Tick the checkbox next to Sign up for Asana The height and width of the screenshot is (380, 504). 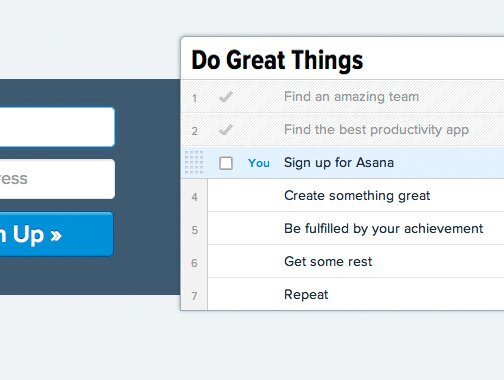226,163
